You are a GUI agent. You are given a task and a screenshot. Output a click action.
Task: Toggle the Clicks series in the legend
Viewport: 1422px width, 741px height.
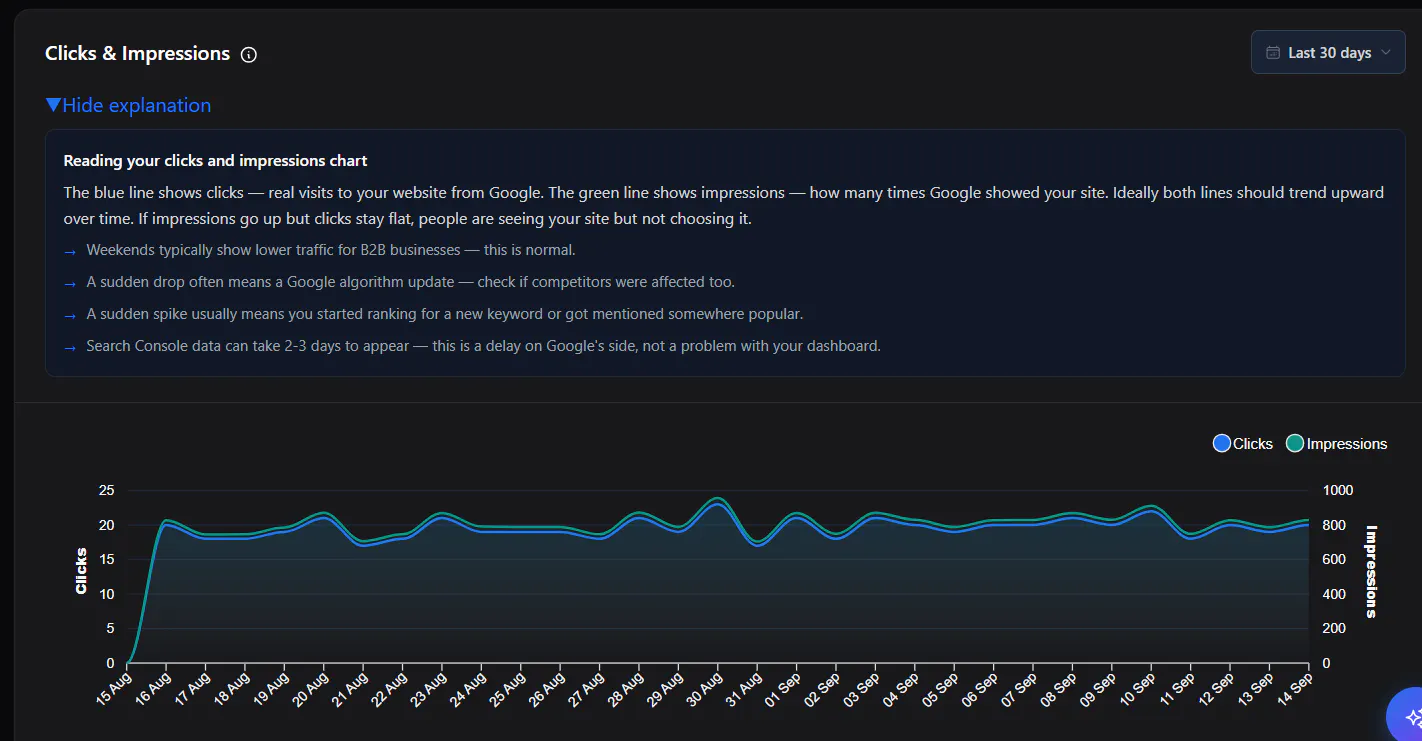pos(1243,444)
